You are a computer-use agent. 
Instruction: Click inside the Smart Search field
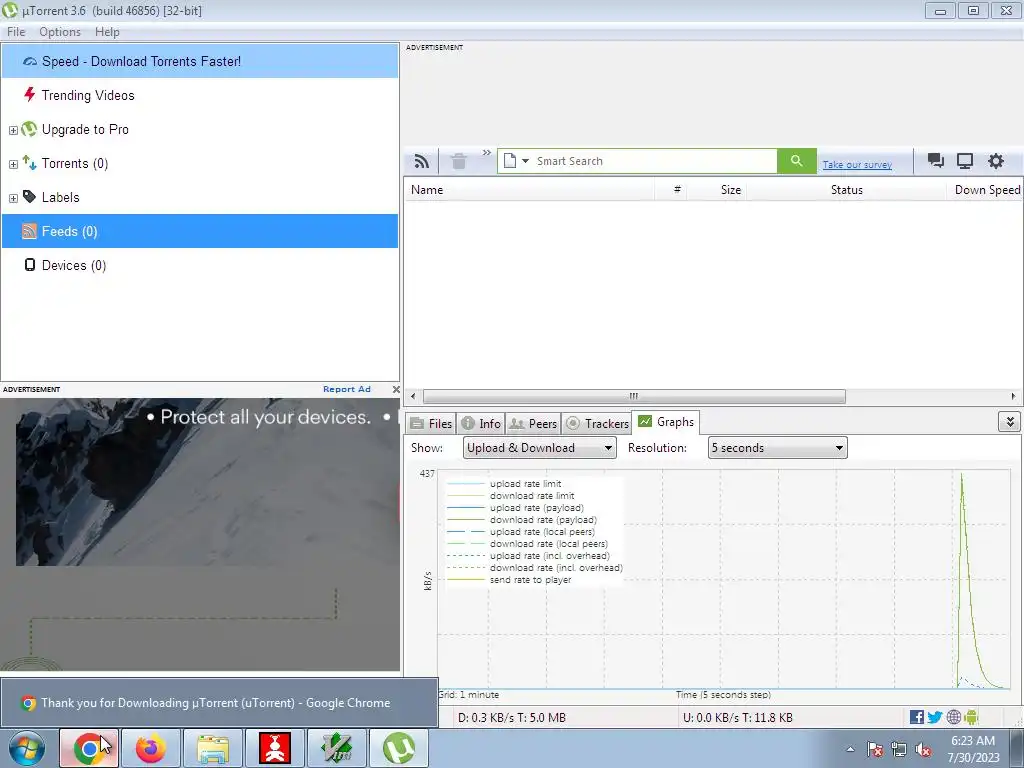point(654,161)
